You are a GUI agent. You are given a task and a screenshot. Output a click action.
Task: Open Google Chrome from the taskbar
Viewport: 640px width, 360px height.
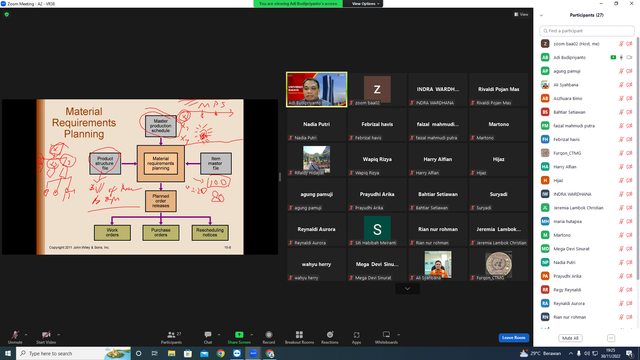point(220,353)
